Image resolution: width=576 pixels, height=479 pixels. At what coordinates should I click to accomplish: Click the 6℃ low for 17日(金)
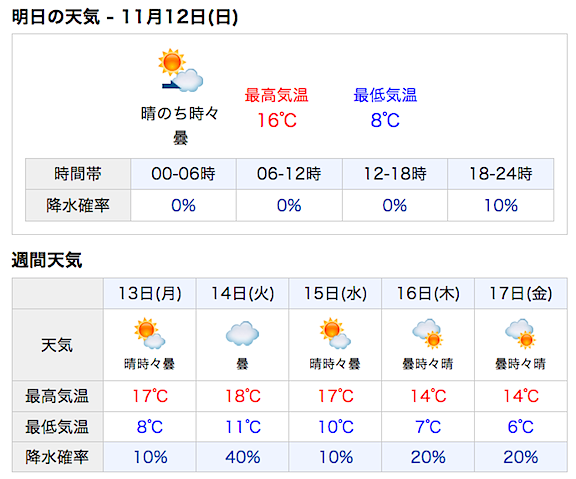click(521, 427)
